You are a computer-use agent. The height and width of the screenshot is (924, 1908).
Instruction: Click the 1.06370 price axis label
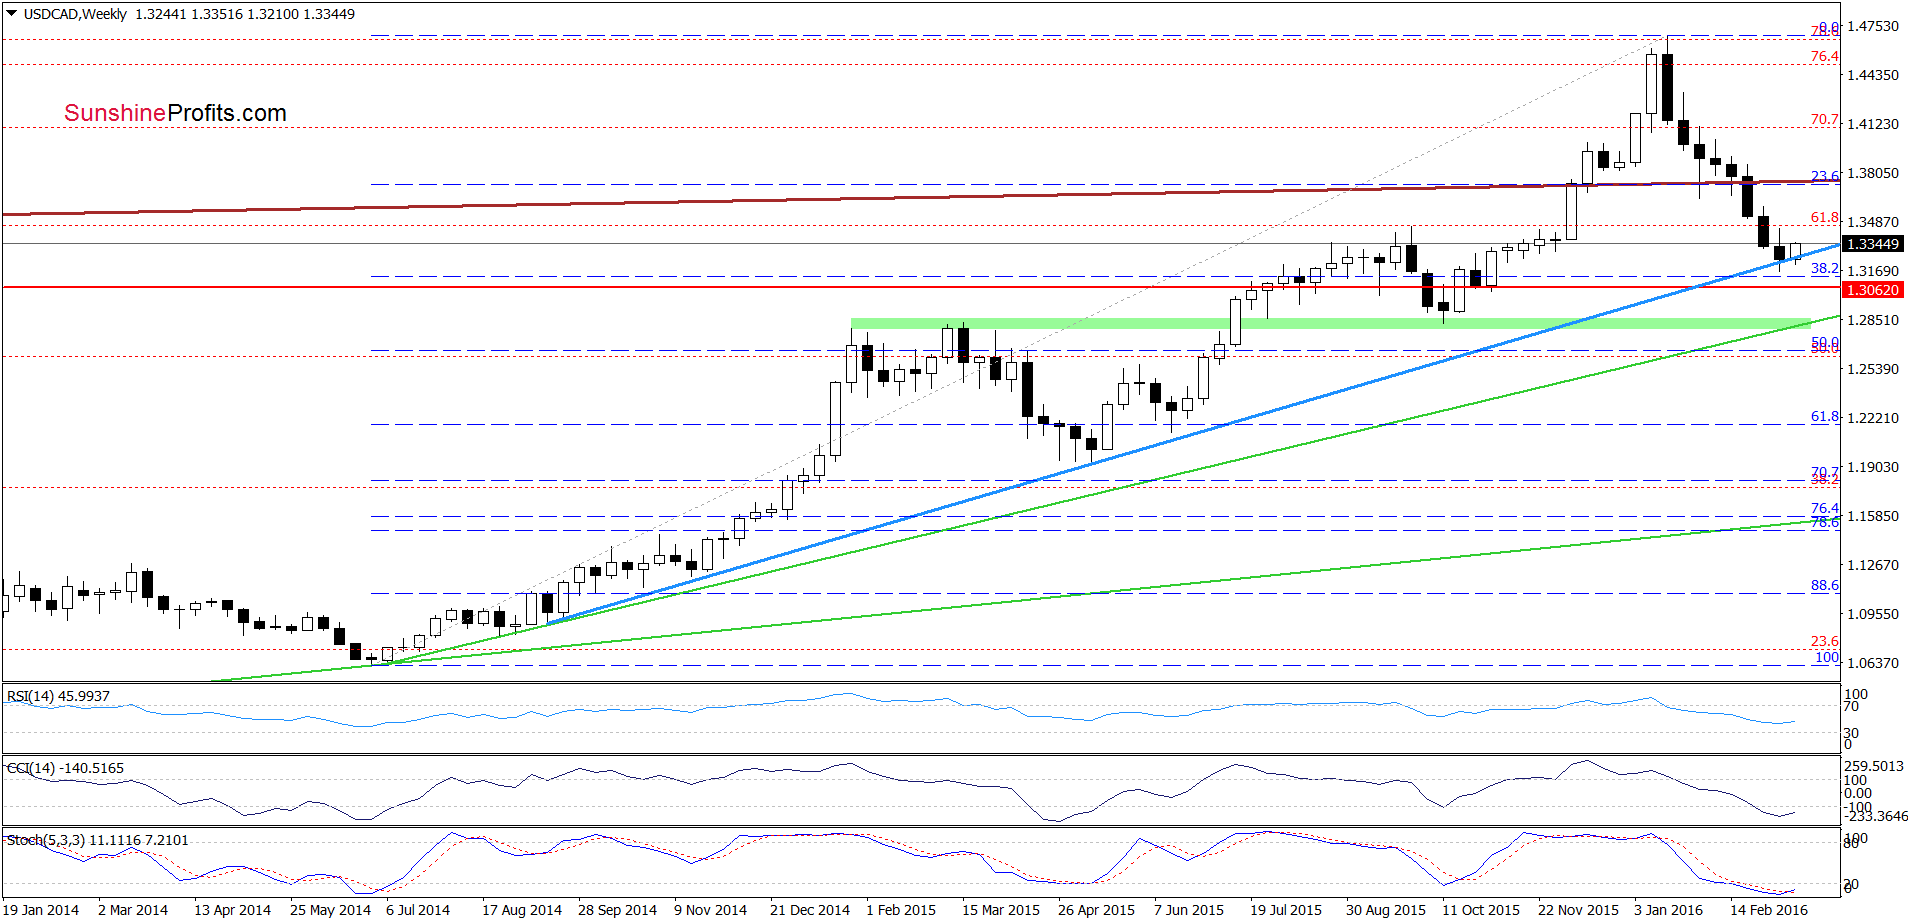[1872, 663]
